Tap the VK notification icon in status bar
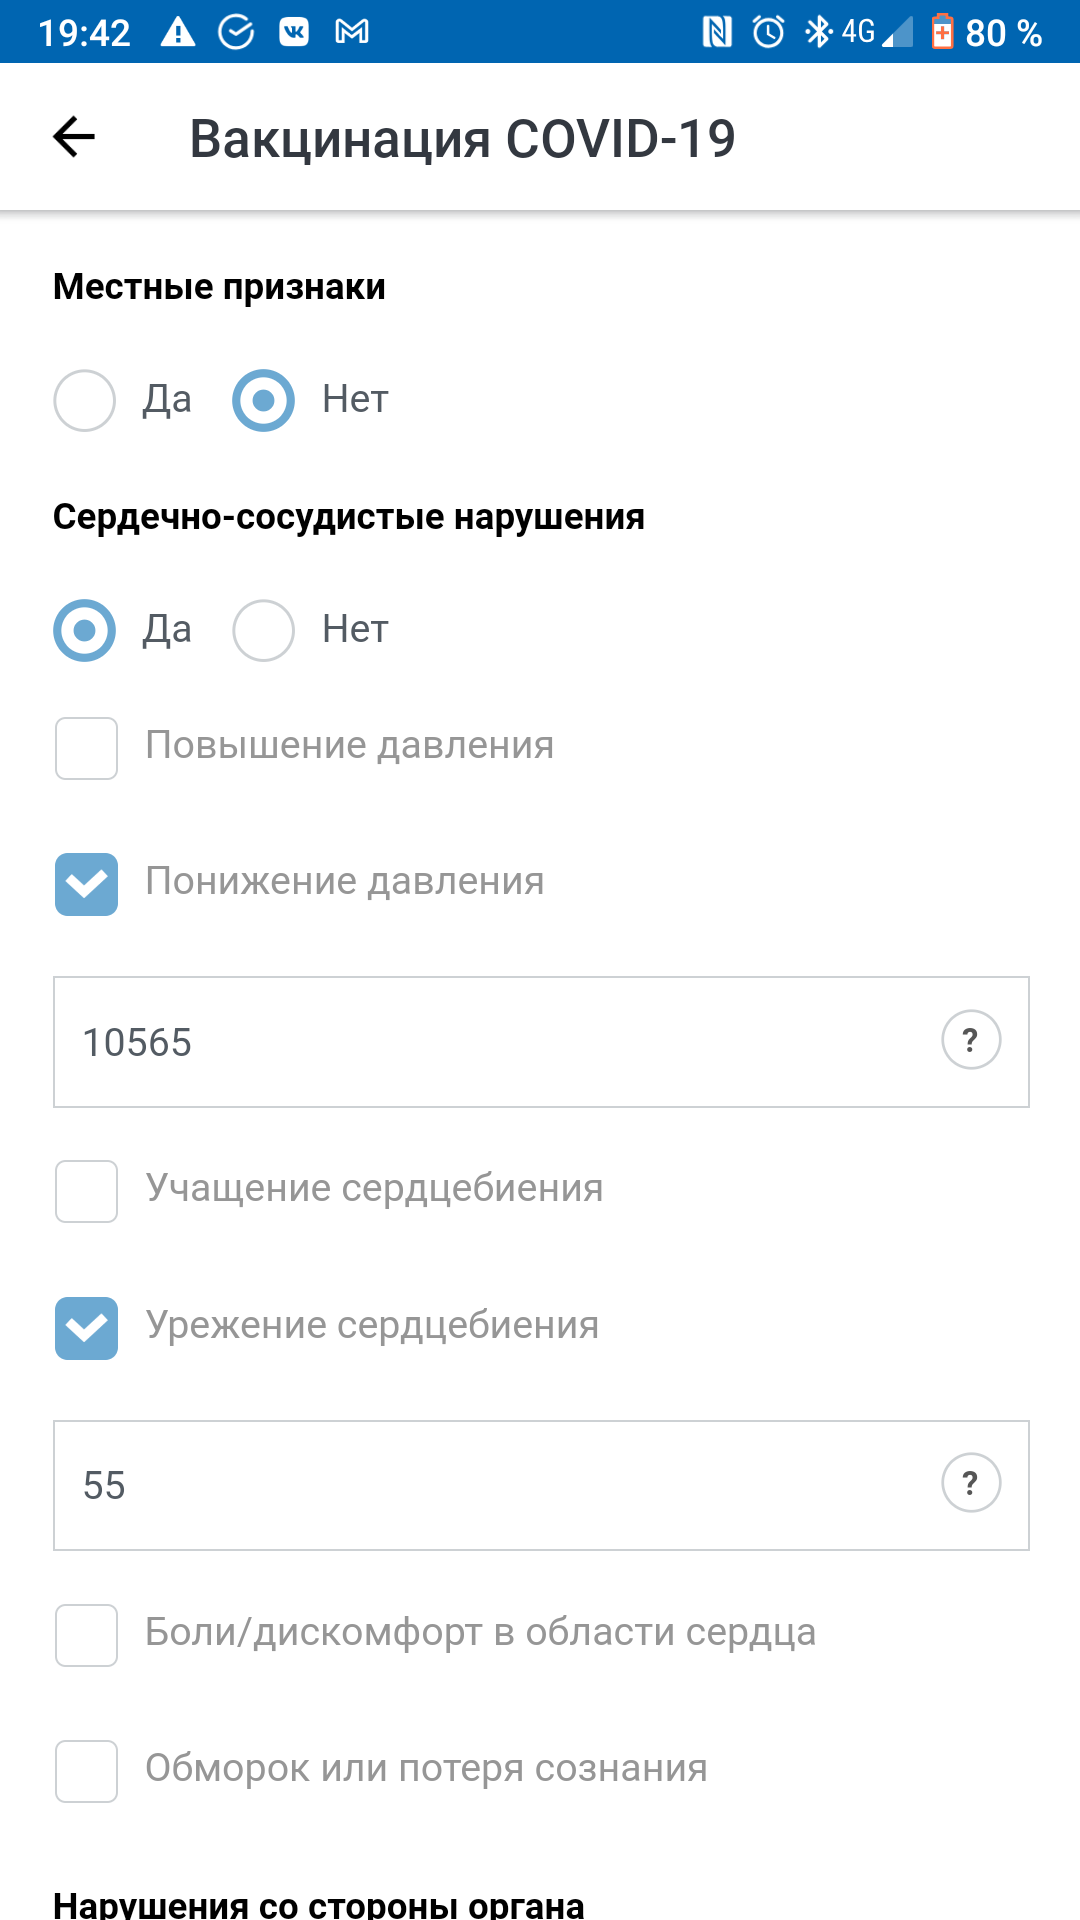 (x=294, y=32)
